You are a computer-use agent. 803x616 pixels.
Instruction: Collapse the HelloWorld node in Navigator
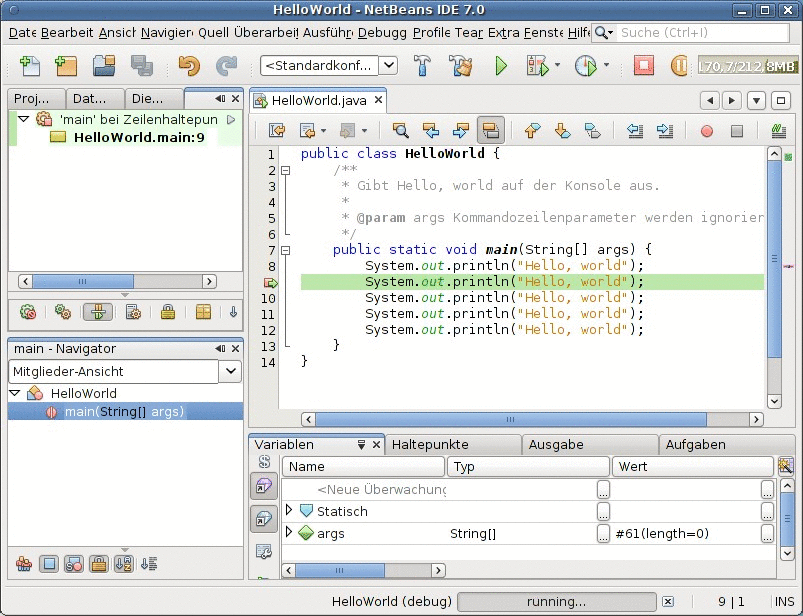(15, 393)
